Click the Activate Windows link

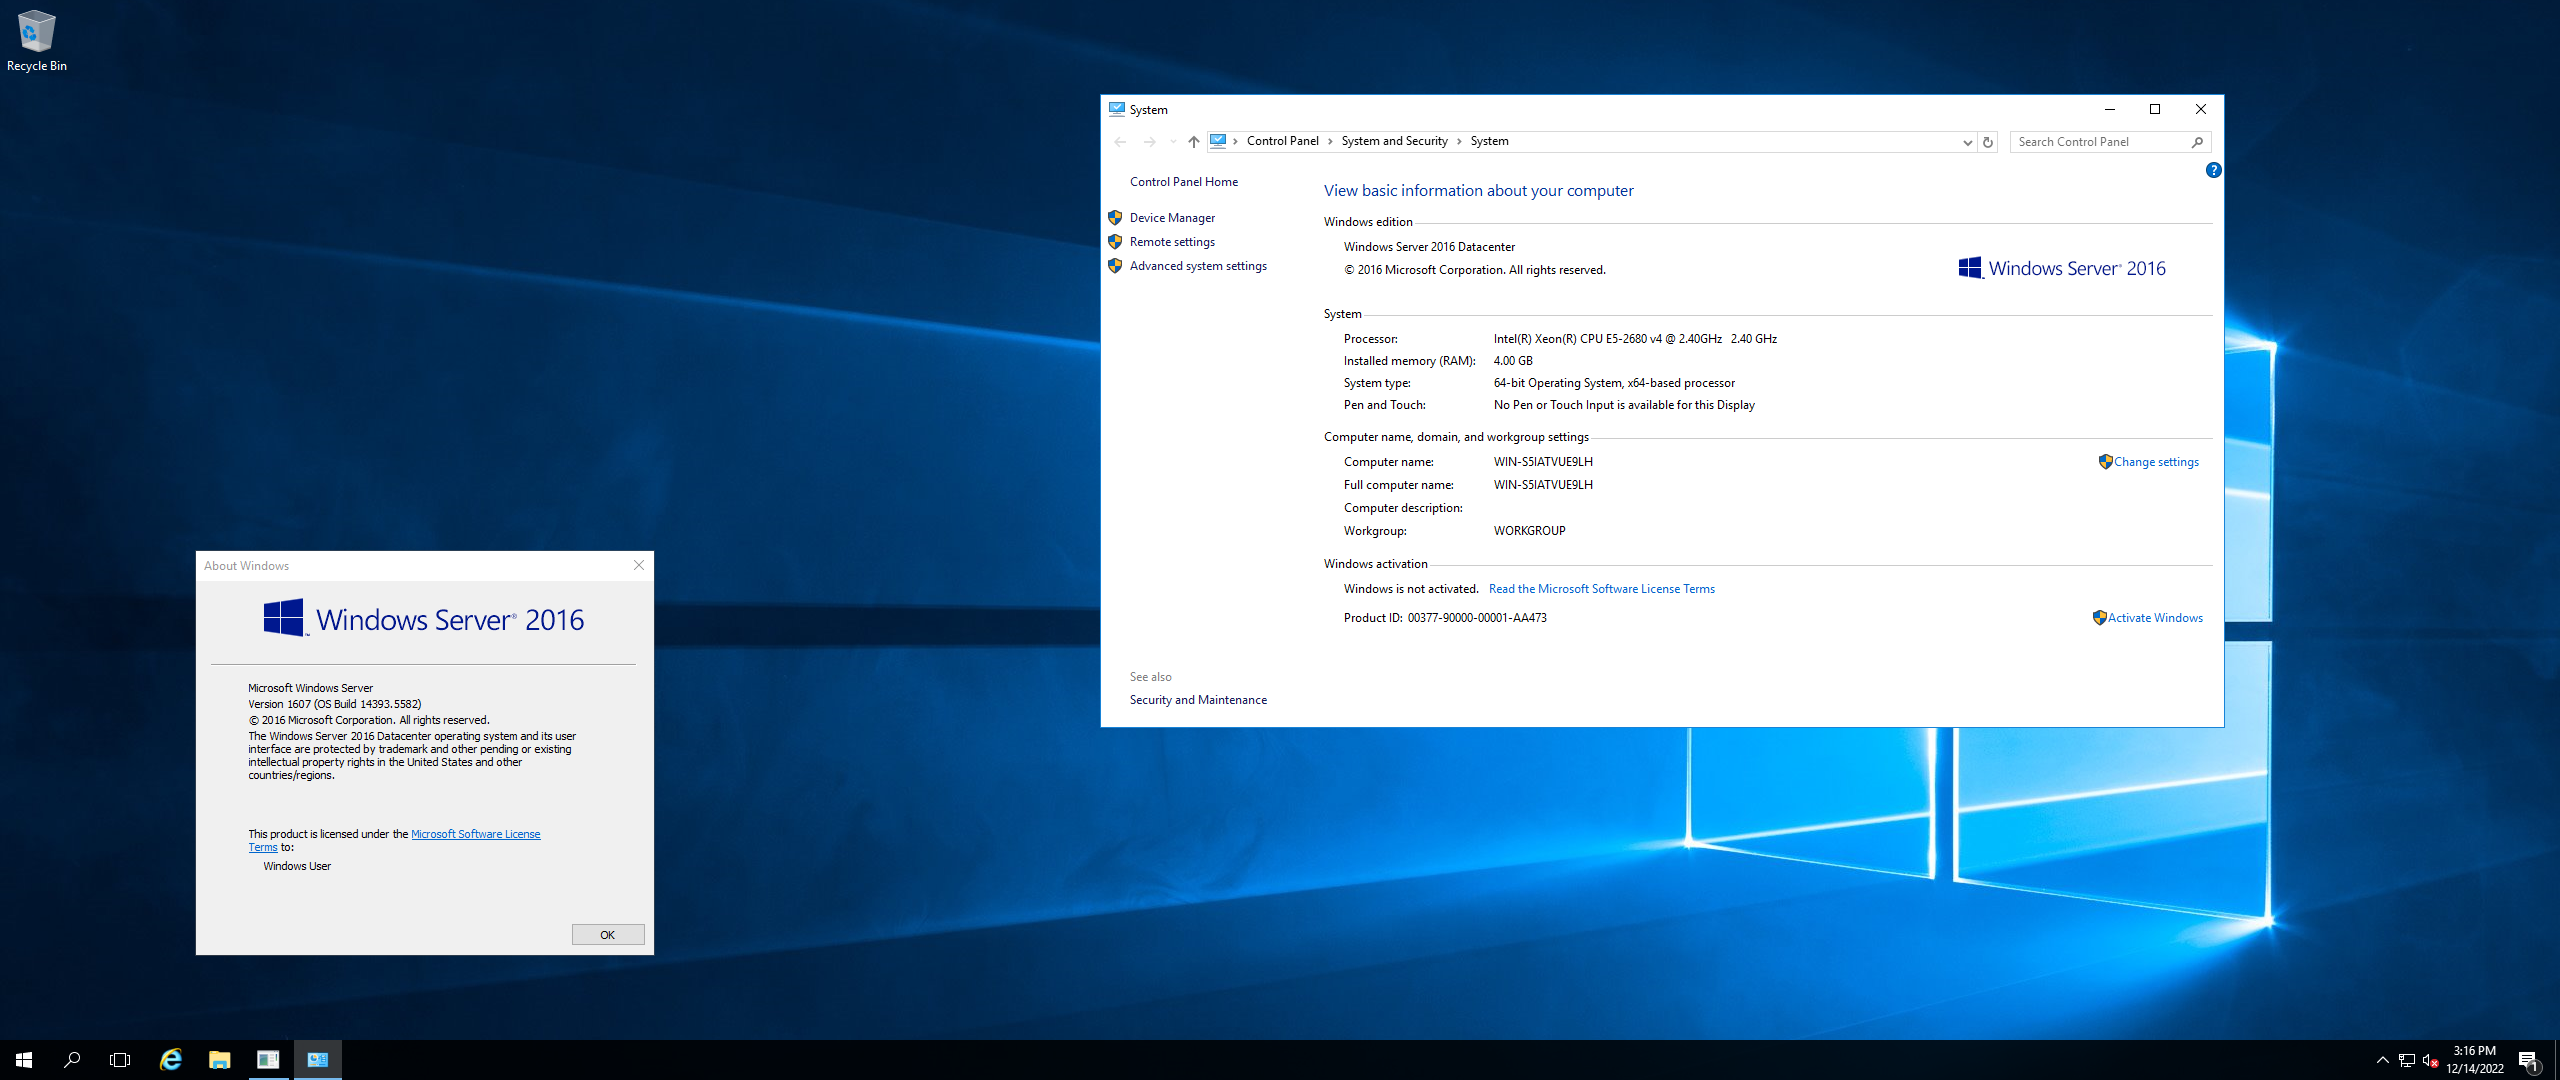[2155, 618]
